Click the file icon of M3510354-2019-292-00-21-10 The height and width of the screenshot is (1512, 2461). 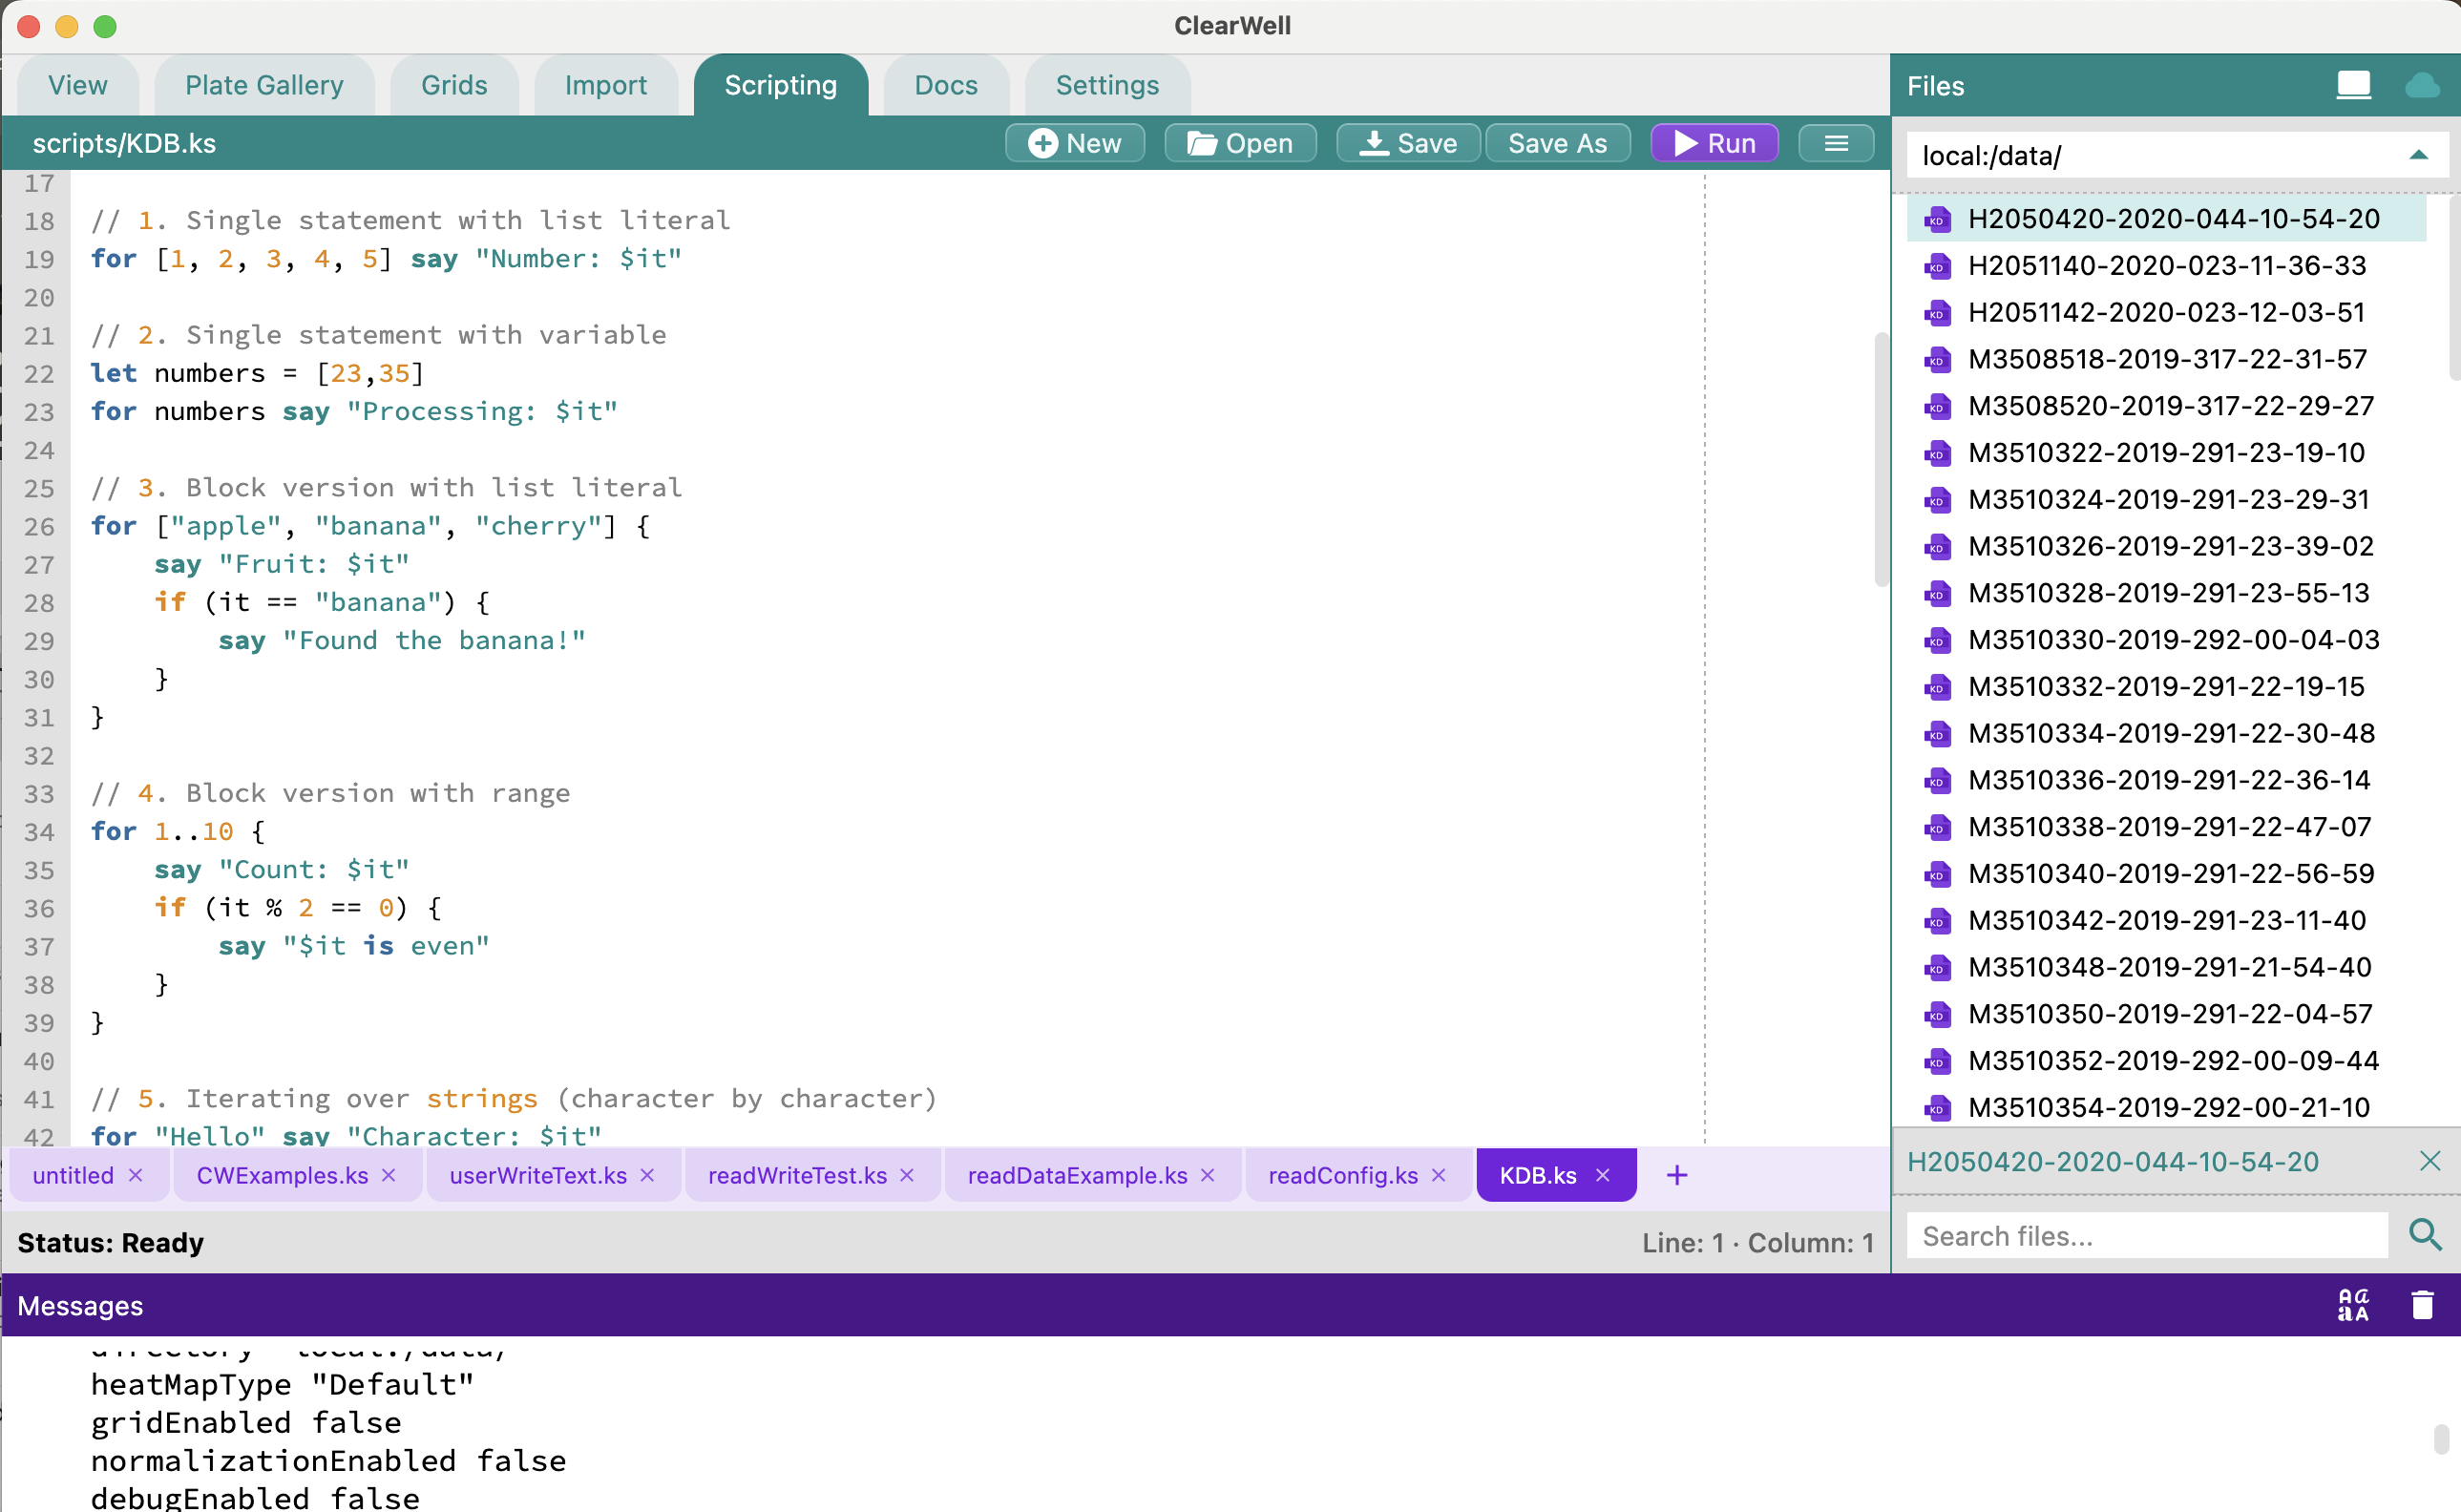(x=1937, y=1108)
